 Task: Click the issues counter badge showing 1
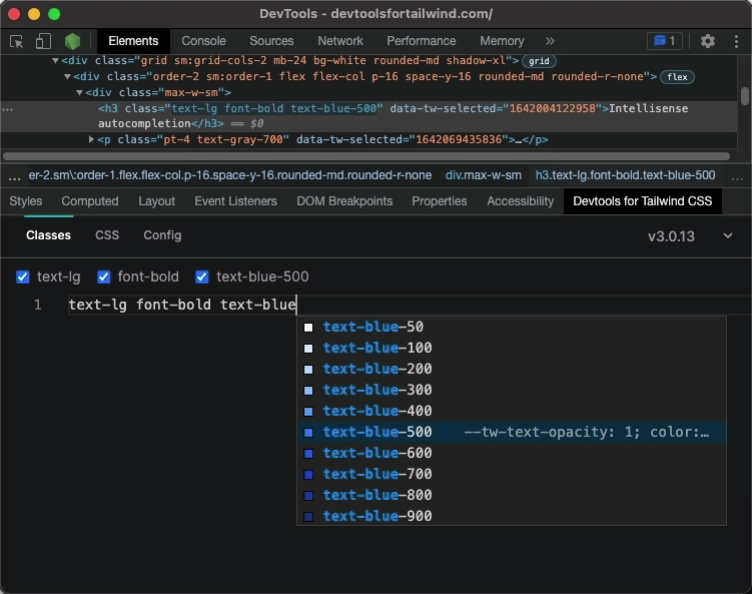[x=665, y=41]
